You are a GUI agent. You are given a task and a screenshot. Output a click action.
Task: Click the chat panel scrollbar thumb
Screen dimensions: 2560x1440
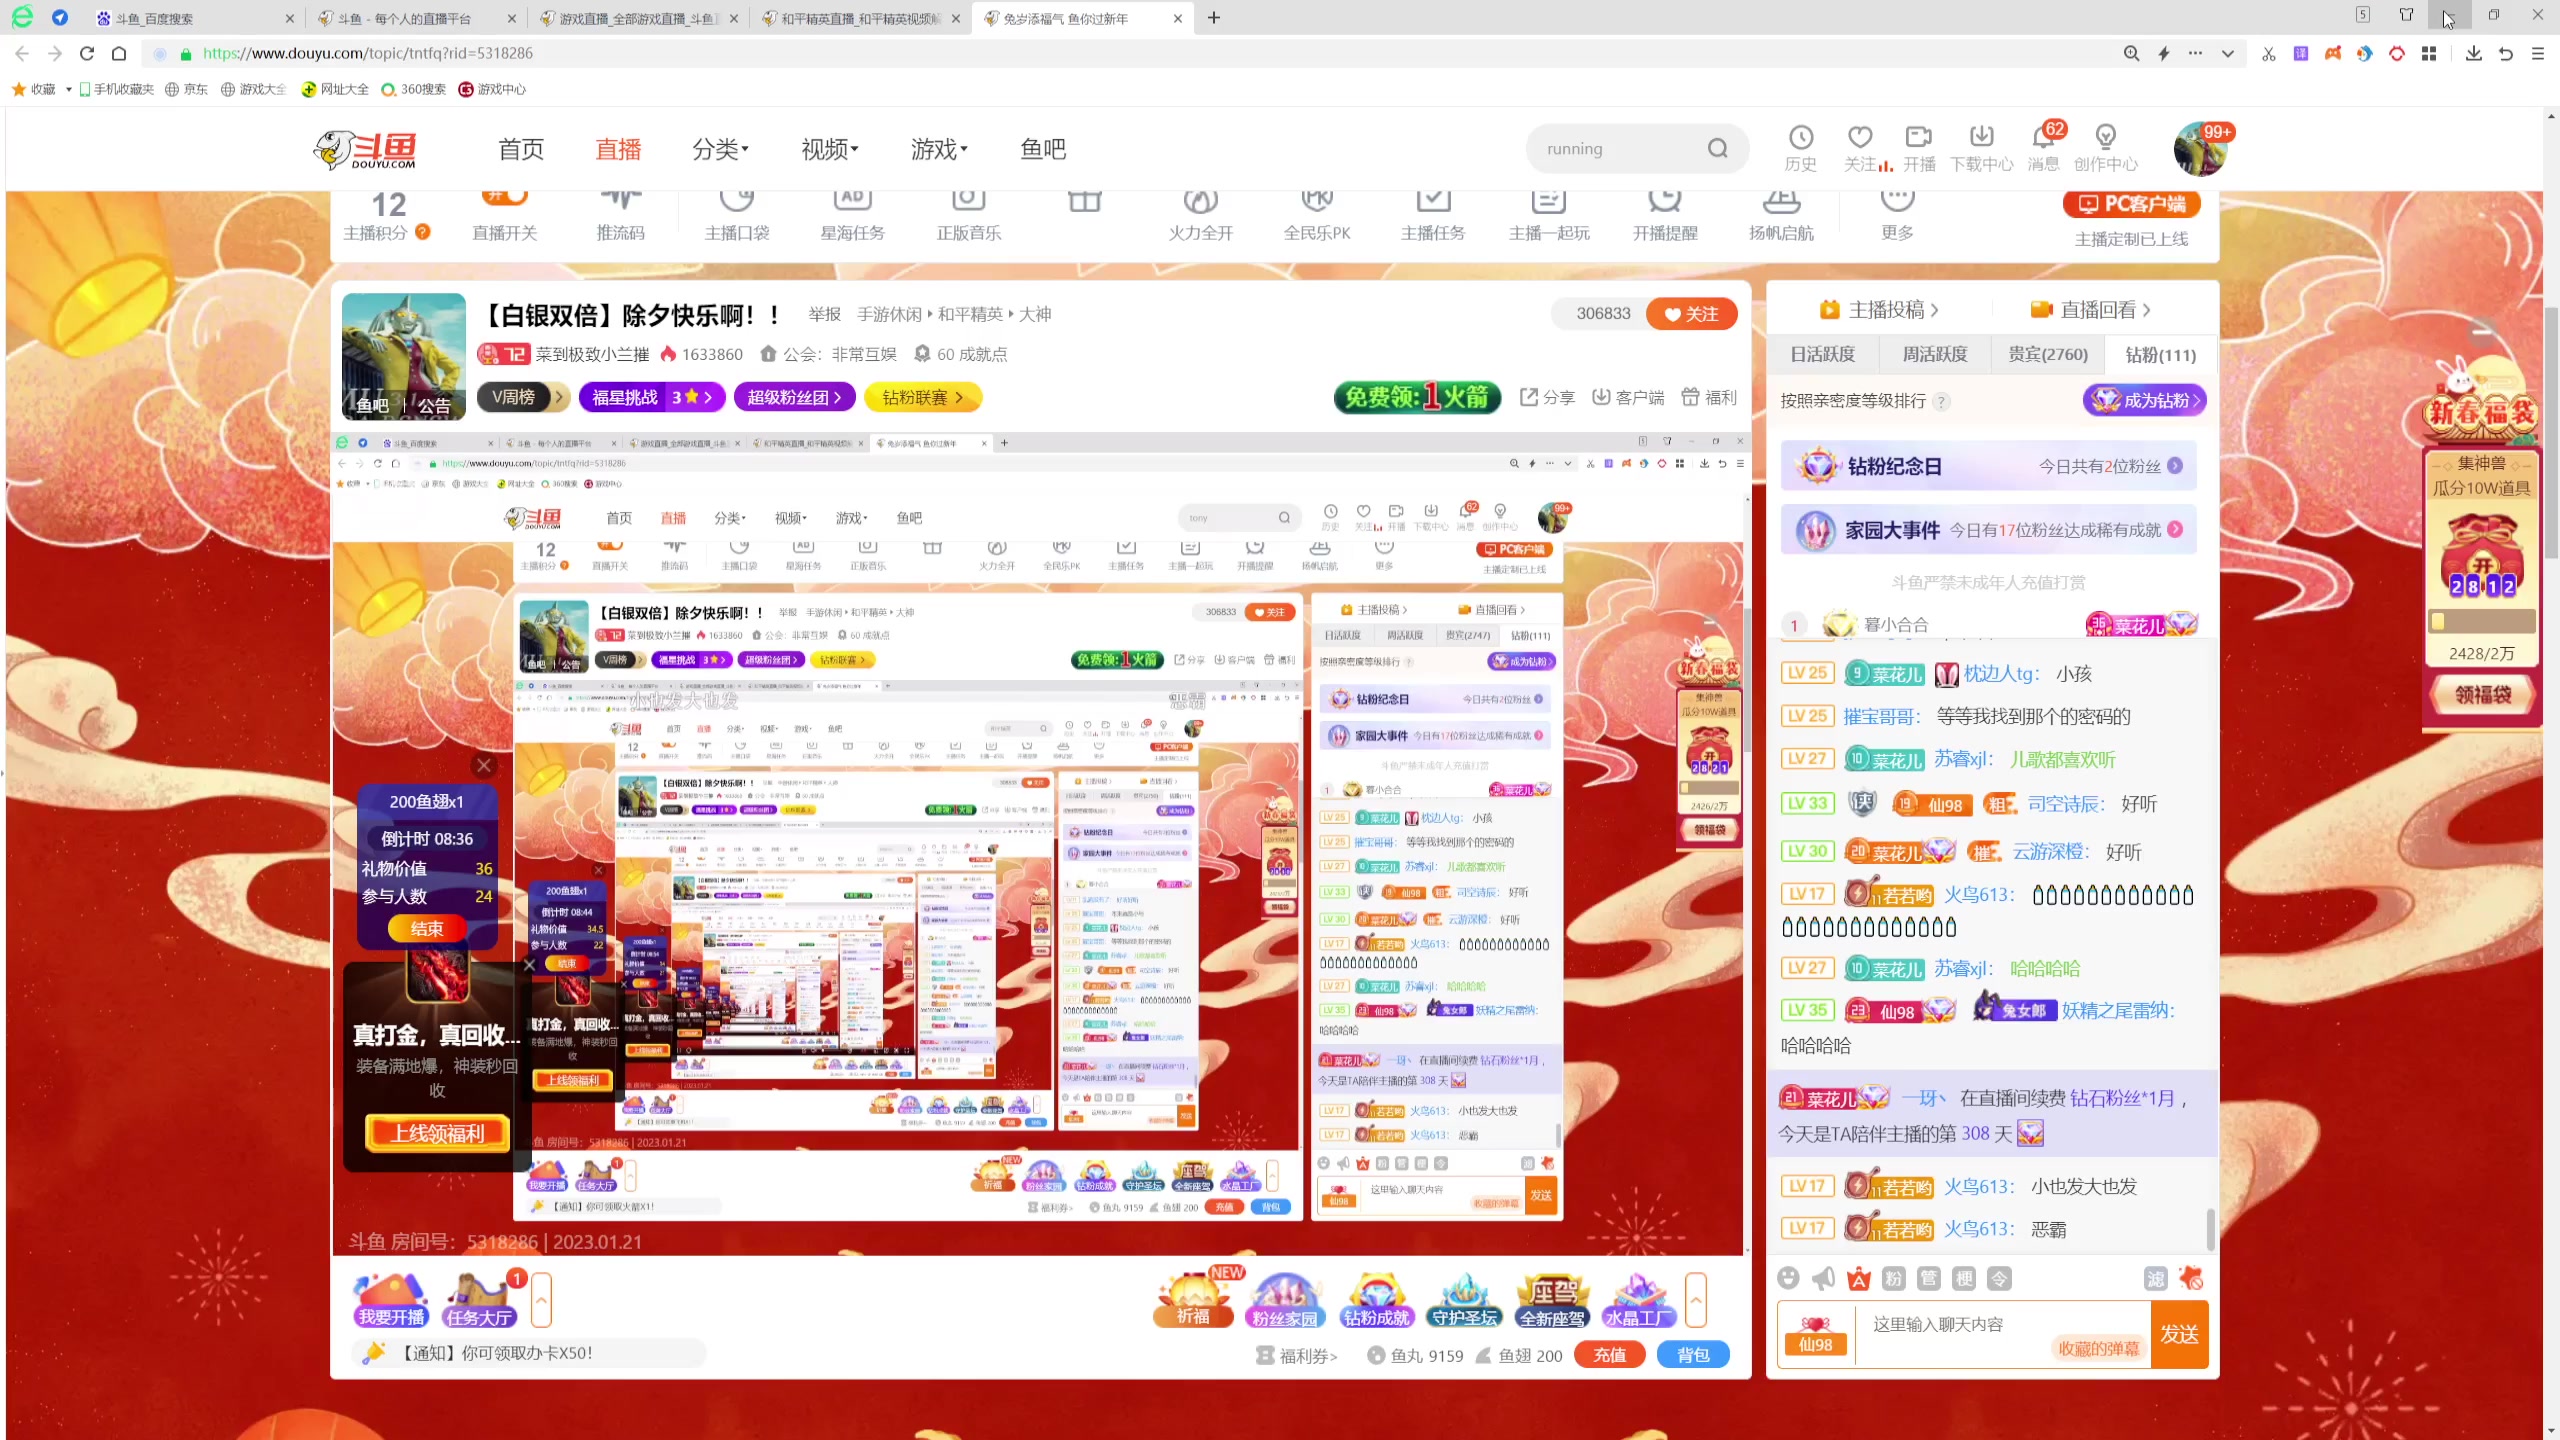2209,1228
